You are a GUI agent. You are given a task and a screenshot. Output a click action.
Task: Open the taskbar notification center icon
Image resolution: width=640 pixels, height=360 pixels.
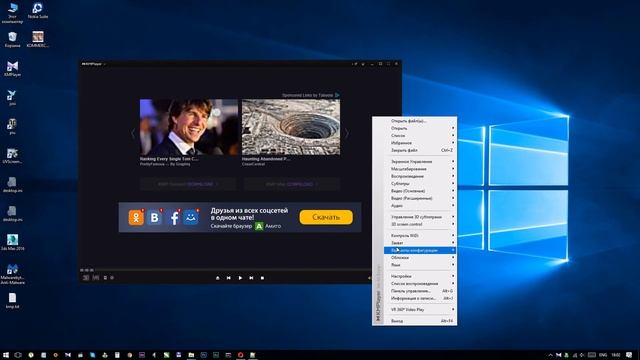629,355
